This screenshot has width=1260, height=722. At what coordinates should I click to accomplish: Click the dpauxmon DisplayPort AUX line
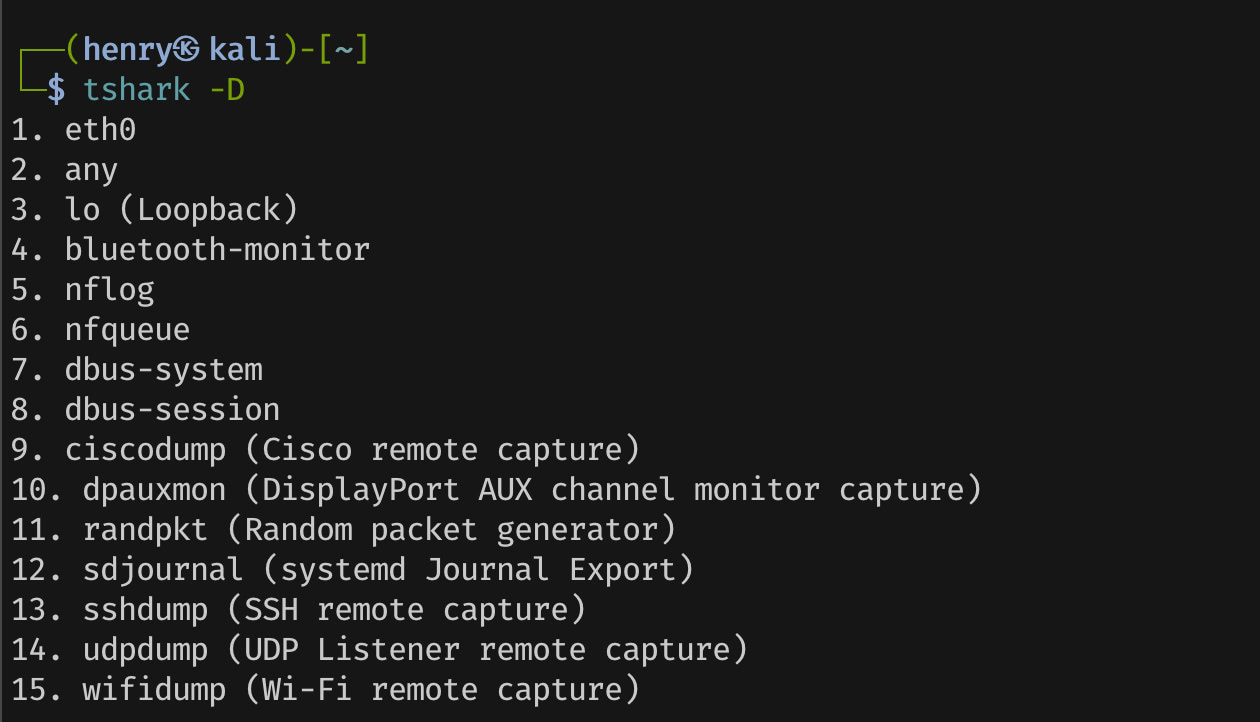532,490
